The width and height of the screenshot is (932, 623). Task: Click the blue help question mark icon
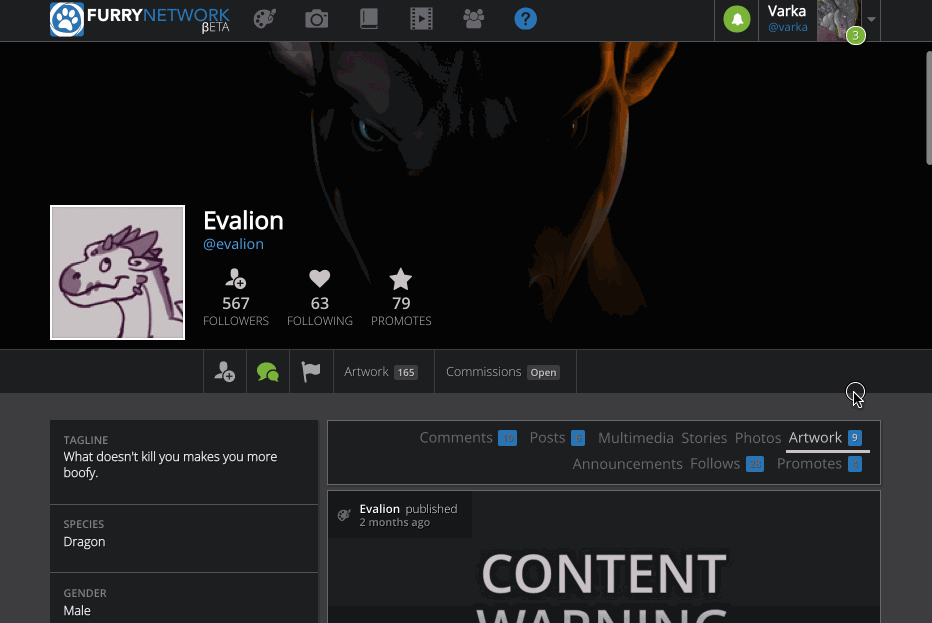pos(525,19)
